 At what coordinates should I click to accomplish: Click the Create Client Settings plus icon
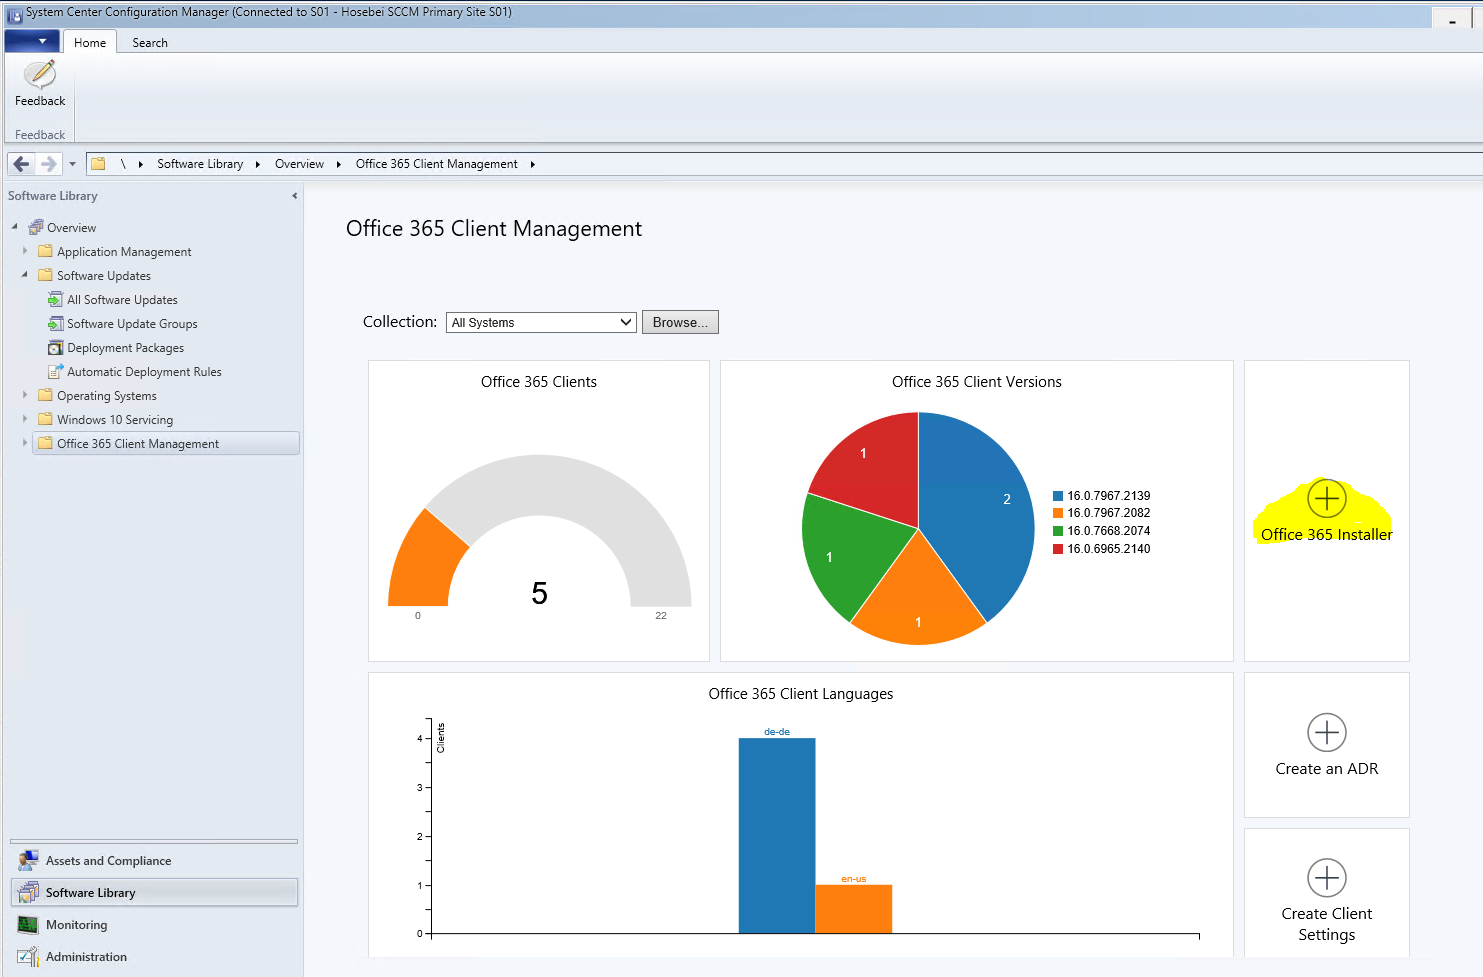tap(1327, 878)
